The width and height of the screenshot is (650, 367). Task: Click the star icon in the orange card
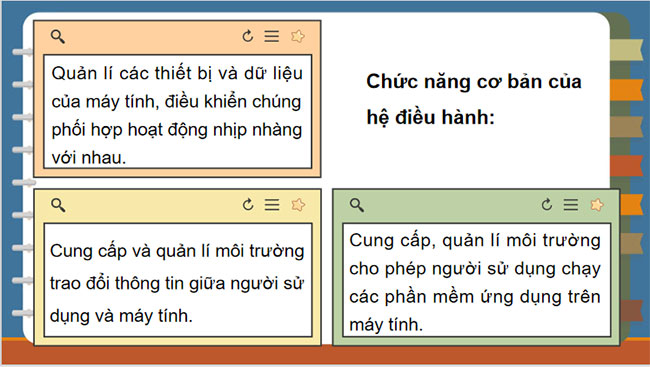[x=298, y=36]
